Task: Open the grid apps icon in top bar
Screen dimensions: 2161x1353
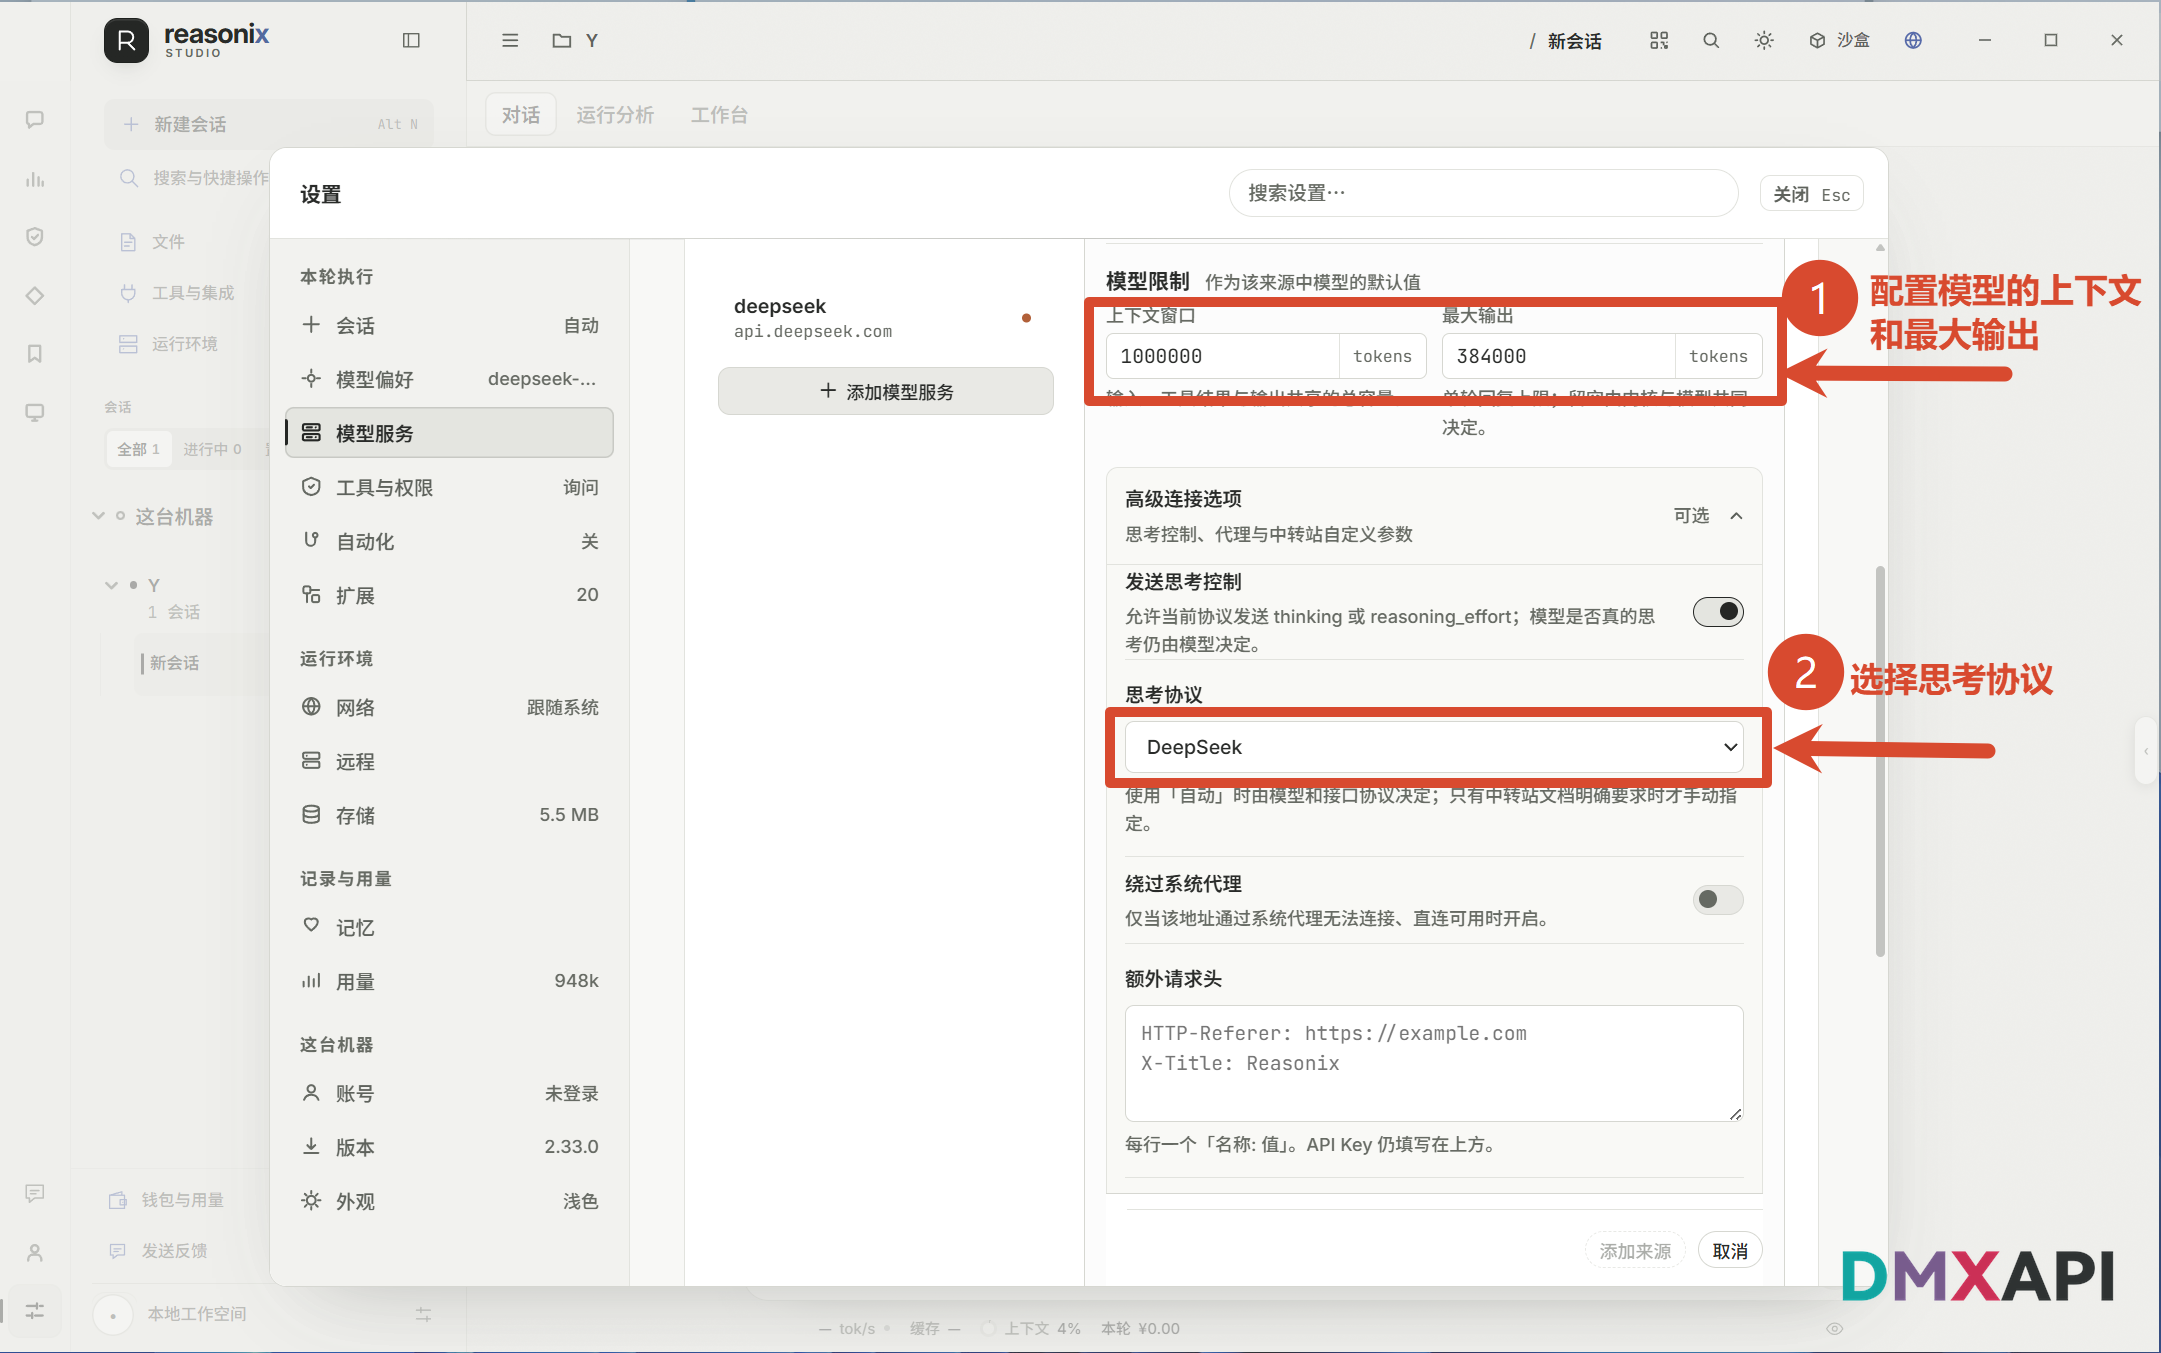Action: (1659, 40)
